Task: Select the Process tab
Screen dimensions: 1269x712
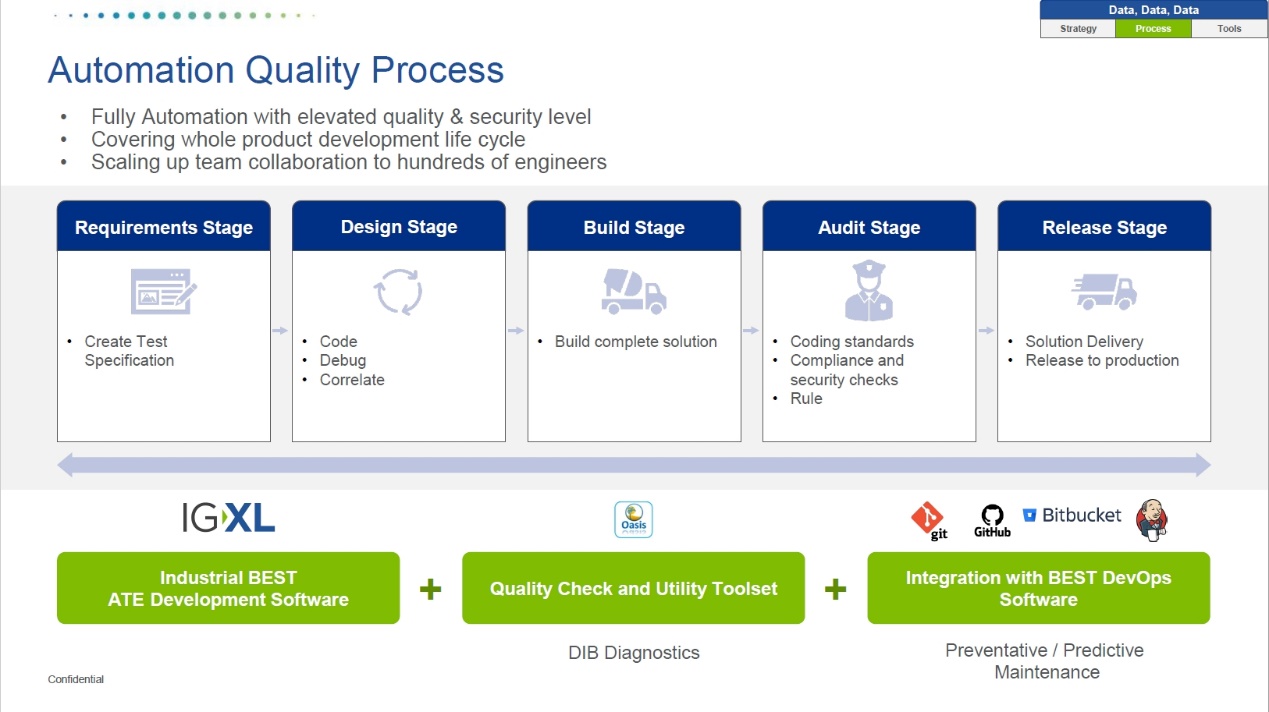Action: [1153, 29]
